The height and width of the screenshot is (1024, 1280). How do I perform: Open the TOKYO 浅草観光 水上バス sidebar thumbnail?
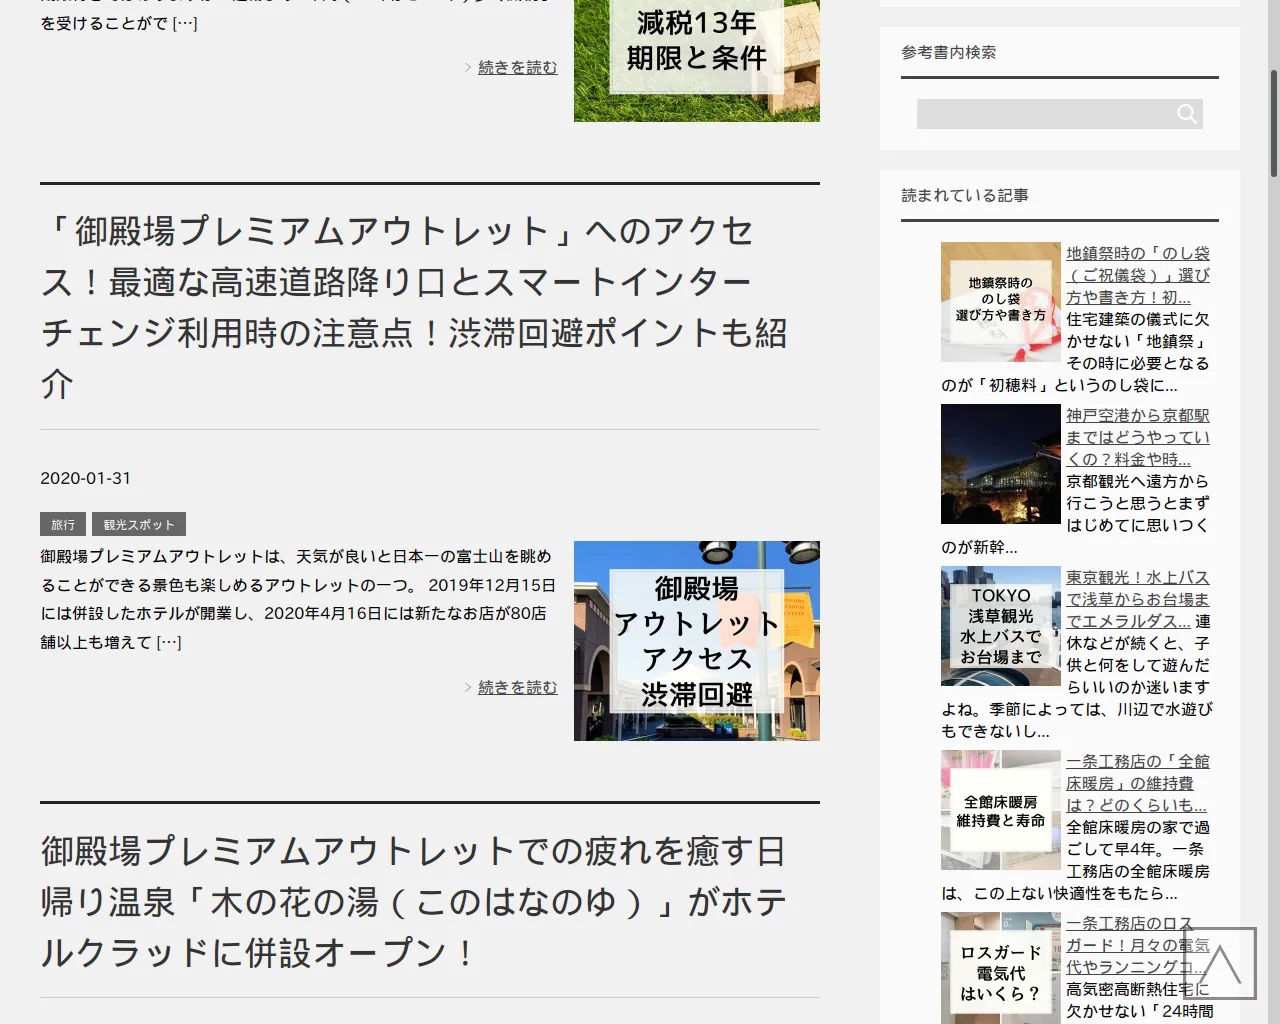tap(1001, 626)
